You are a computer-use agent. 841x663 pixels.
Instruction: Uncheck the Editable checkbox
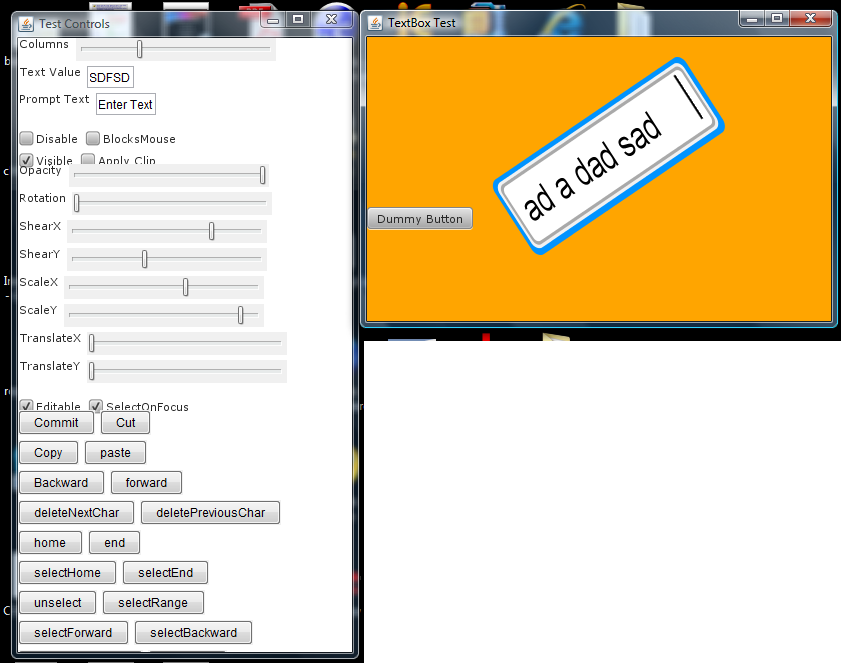pyautogui.click(x=27, y=406)
